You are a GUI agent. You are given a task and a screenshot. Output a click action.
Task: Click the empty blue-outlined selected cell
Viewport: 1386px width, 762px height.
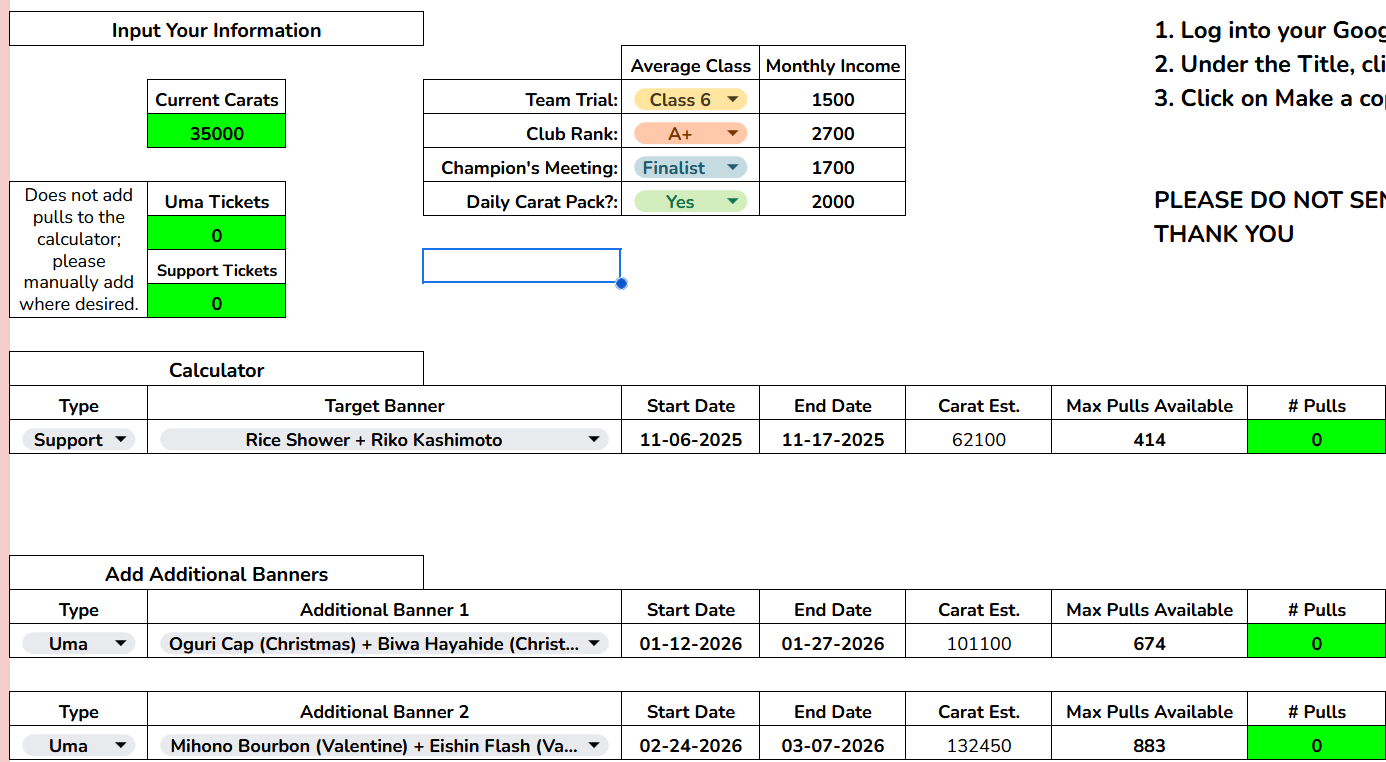point(522,266)
